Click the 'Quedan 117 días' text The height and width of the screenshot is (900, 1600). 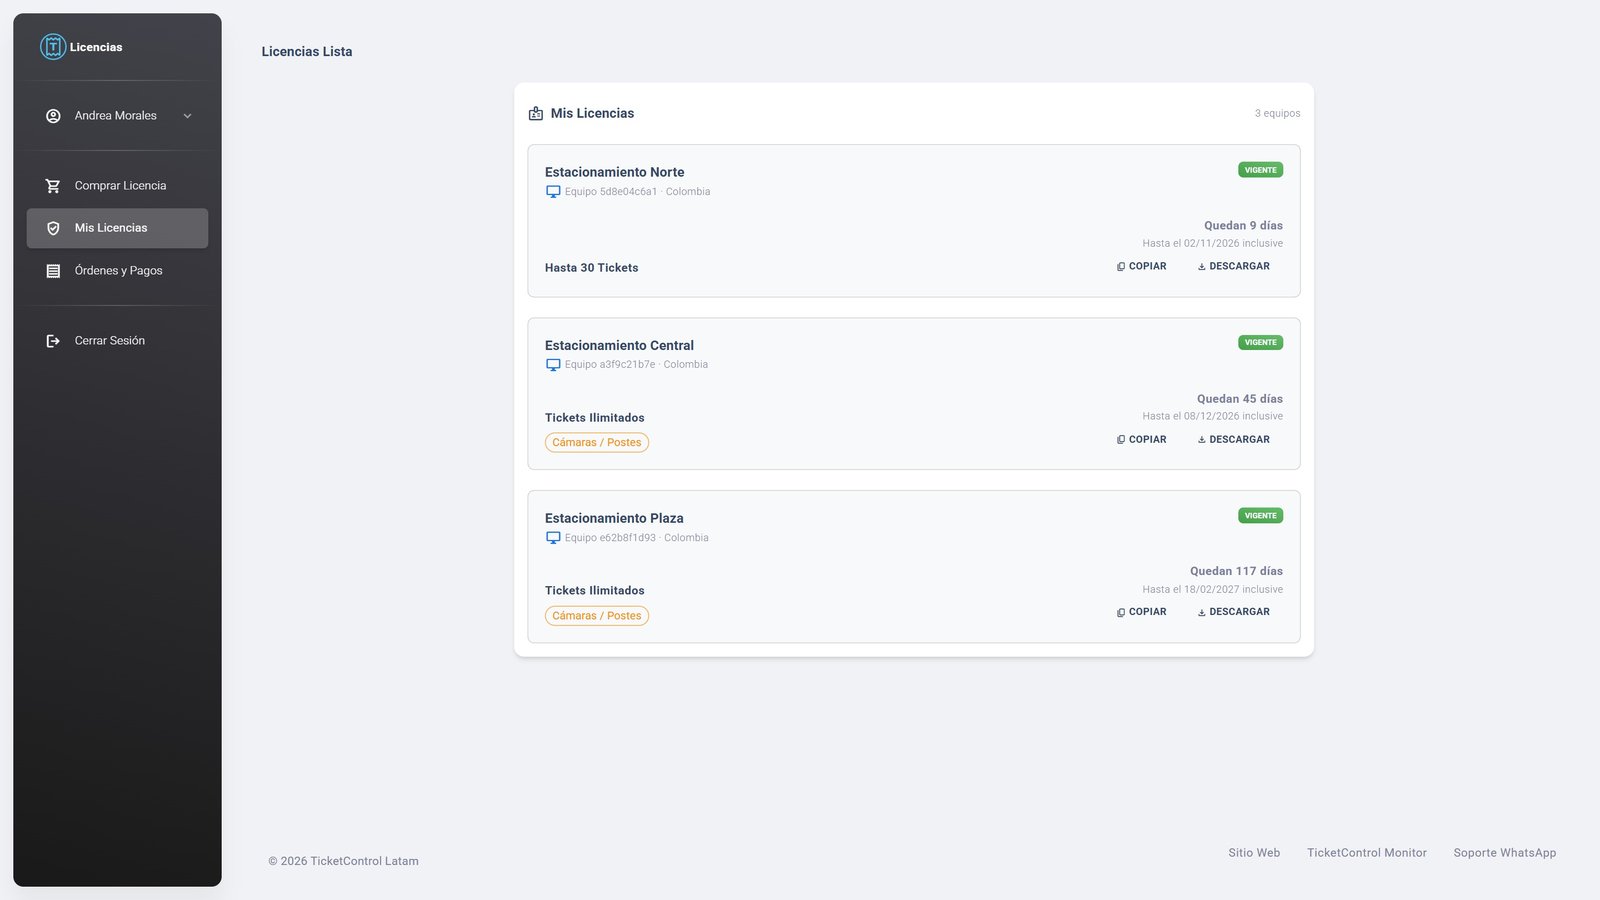[x=1236, y=572]
